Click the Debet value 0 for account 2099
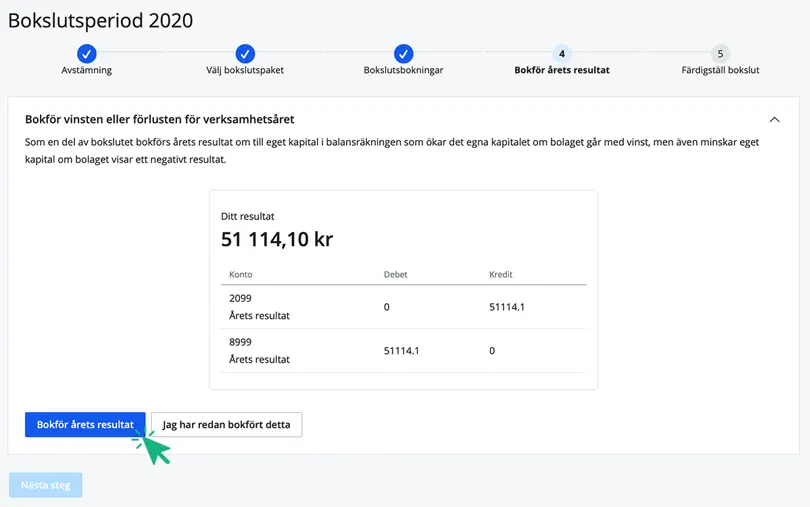The image size is (810, 507). click(386, 307)
